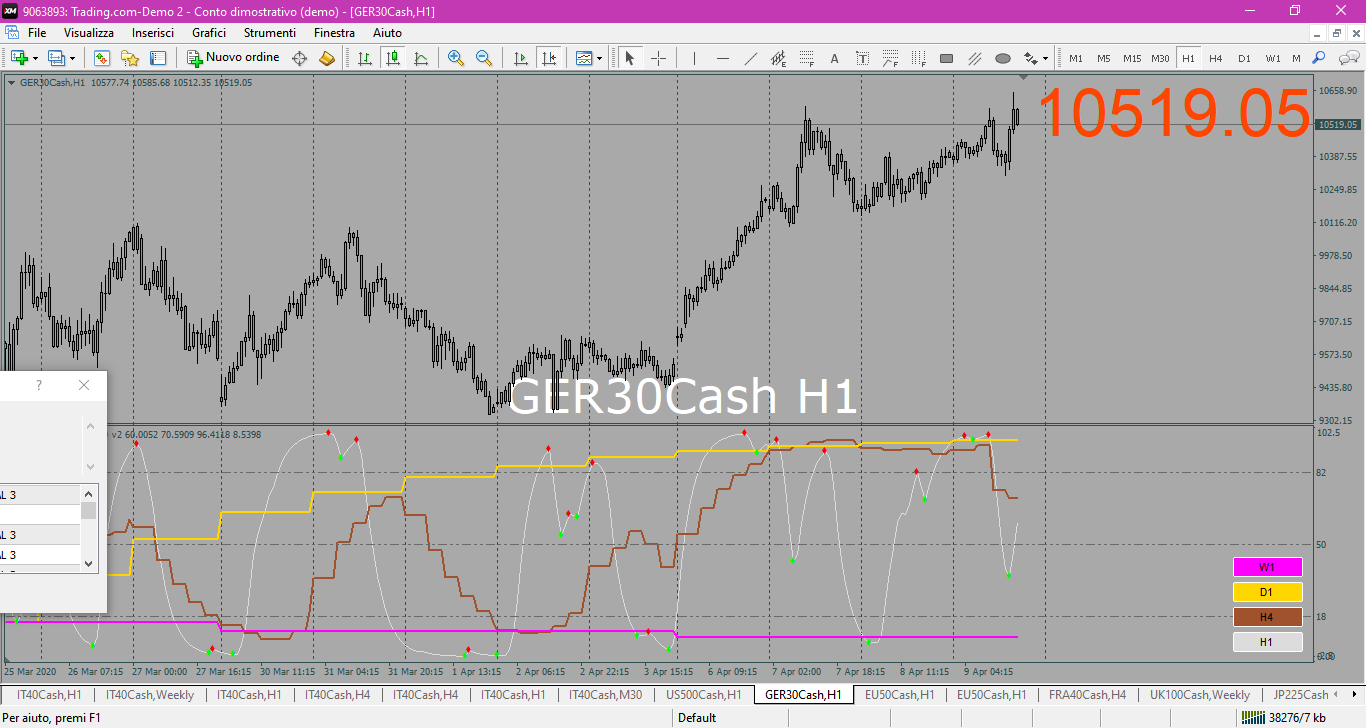Open the search magnifier icon

tap(1319, 58)
